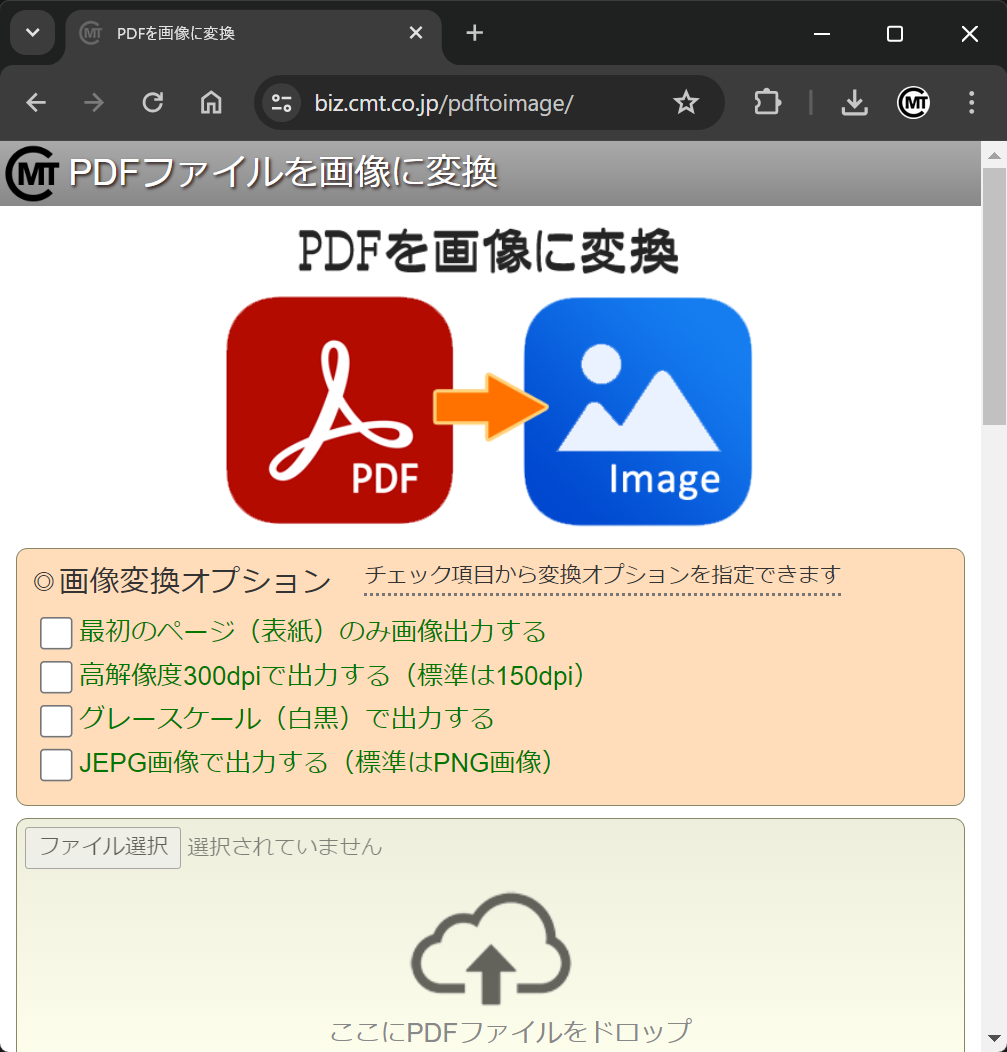Reload the current page
This screenshot has height=1052, width=1007.
point(153,103)
